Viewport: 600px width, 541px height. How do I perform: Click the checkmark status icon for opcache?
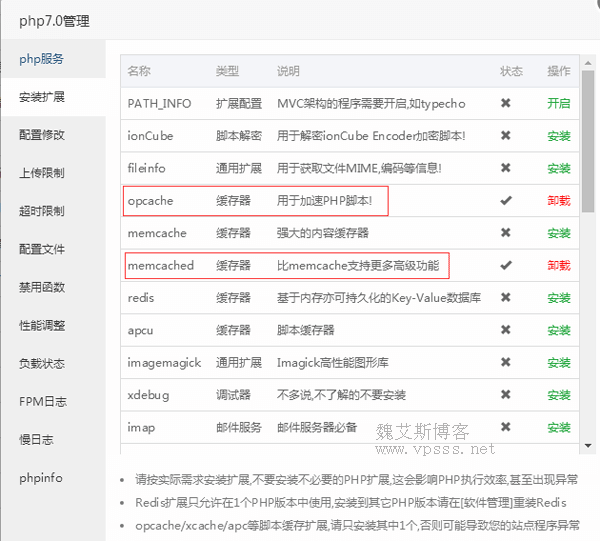[506, 200]
